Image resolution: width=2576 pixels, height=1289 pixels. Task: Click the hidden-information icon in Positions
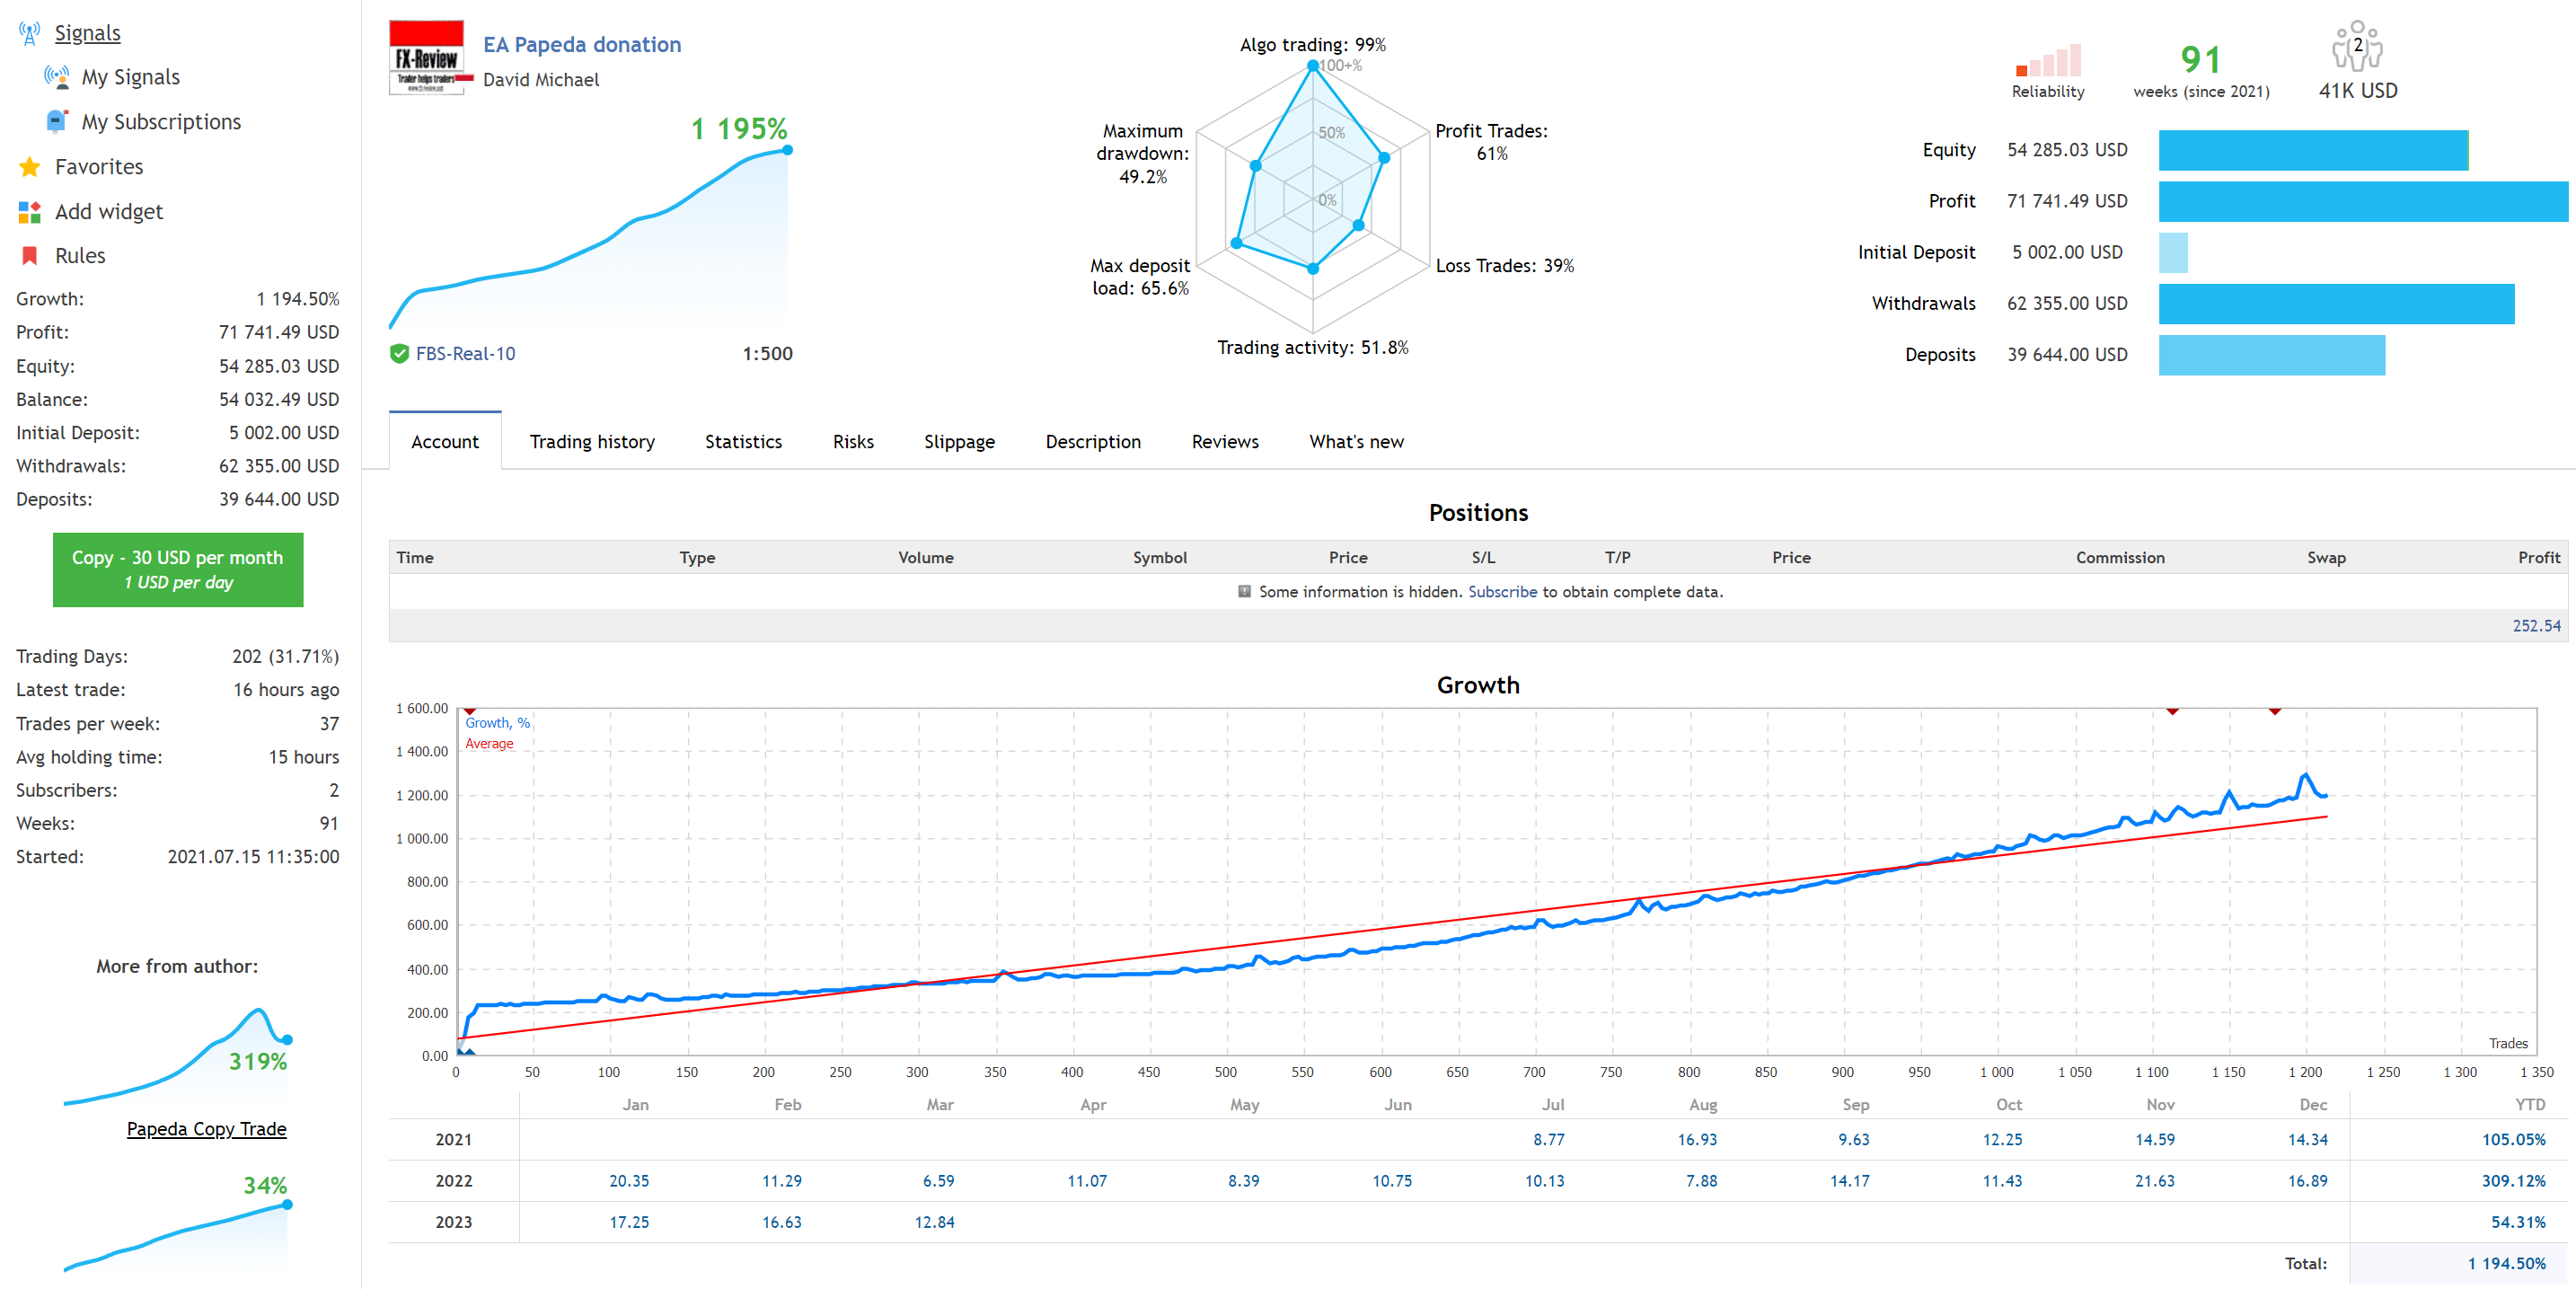(x=1244, y=592)
